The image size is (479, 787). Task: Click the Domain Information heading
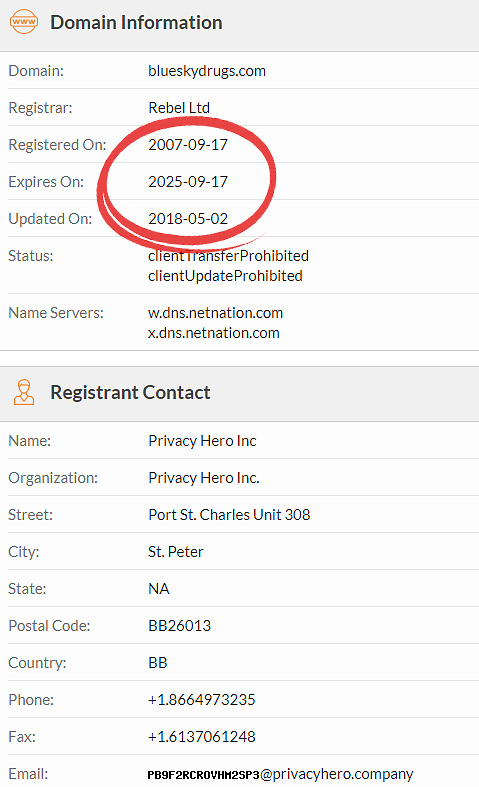coord(136,23)
